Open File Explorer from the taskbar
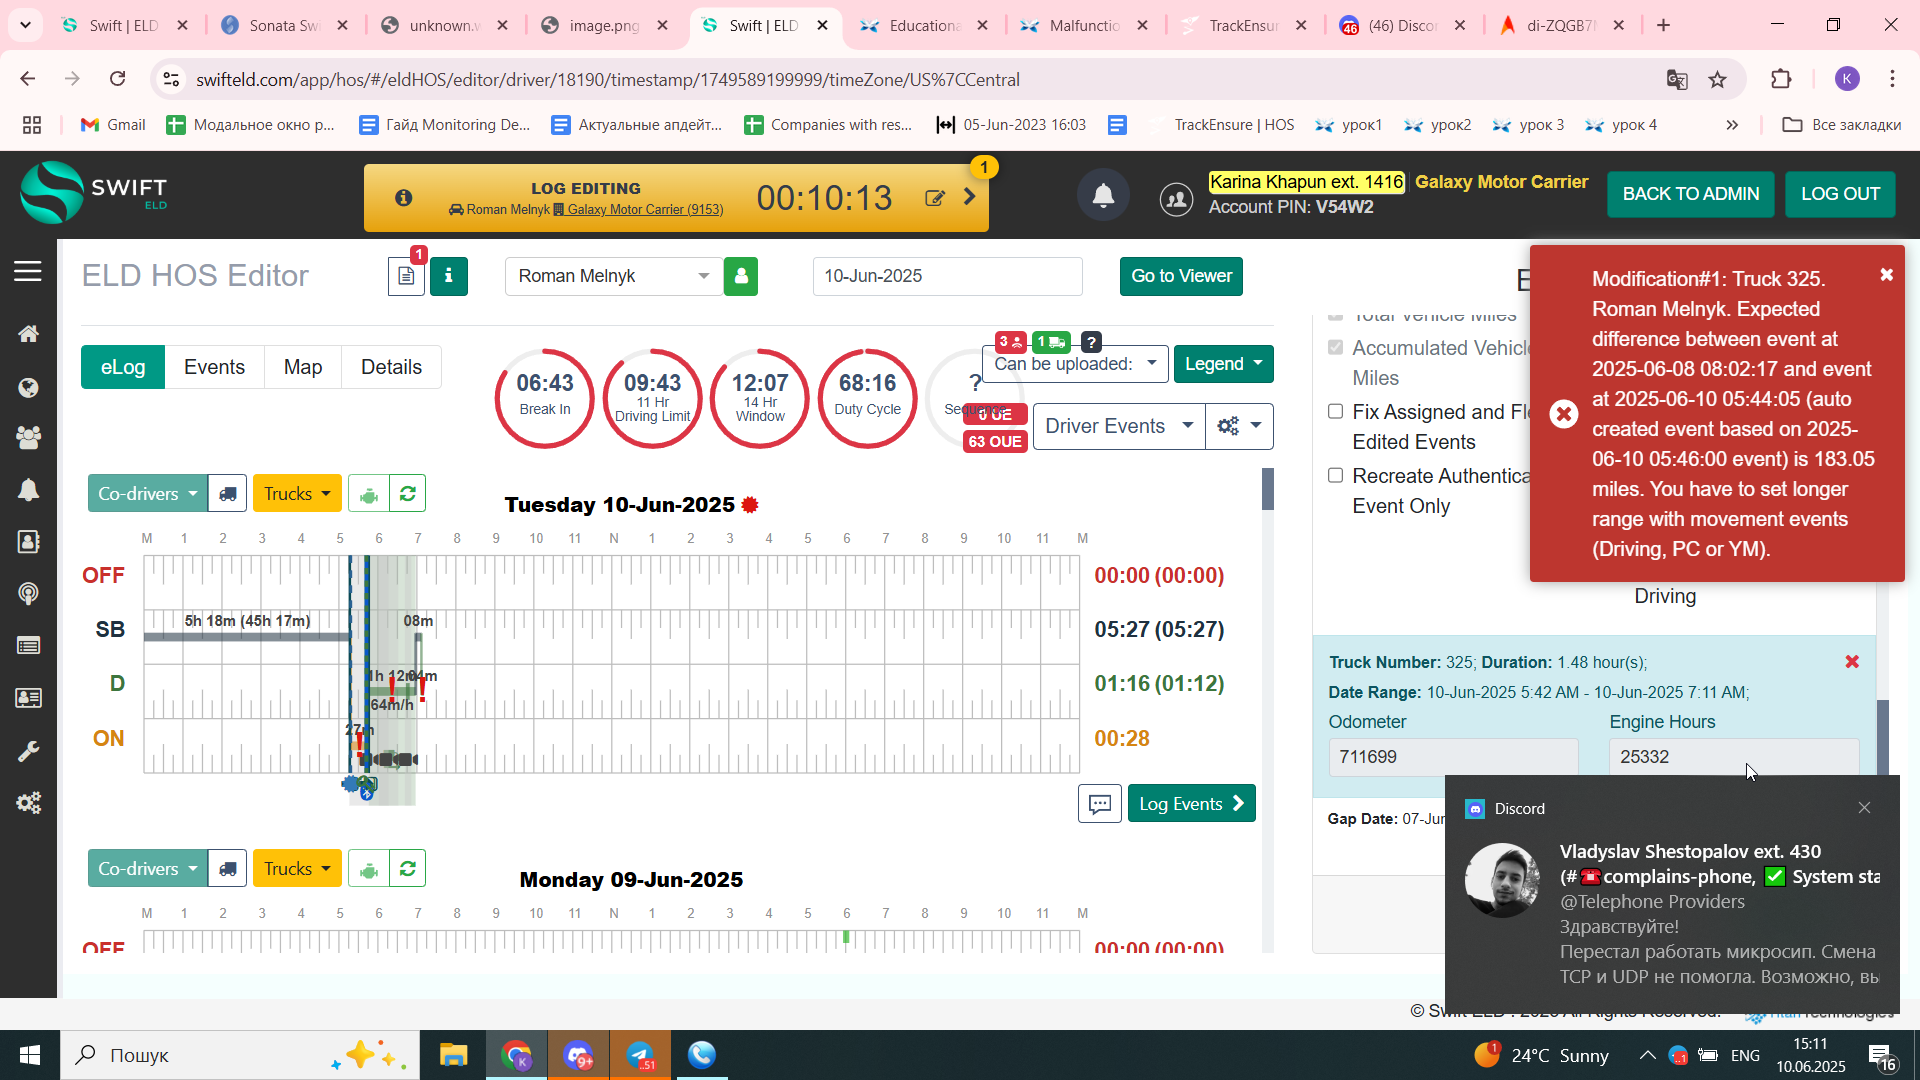The image size is (1920, 1080). coord(453,1055)
